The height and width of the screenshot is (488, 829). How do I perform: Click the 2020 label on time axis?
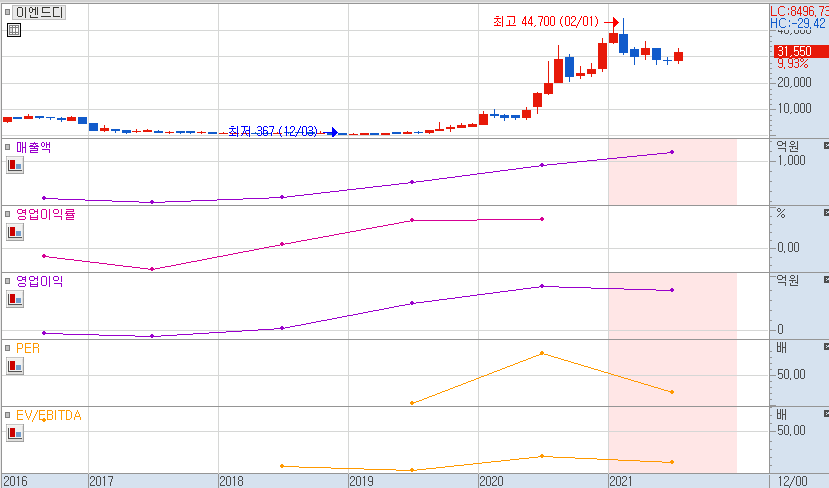491,481
